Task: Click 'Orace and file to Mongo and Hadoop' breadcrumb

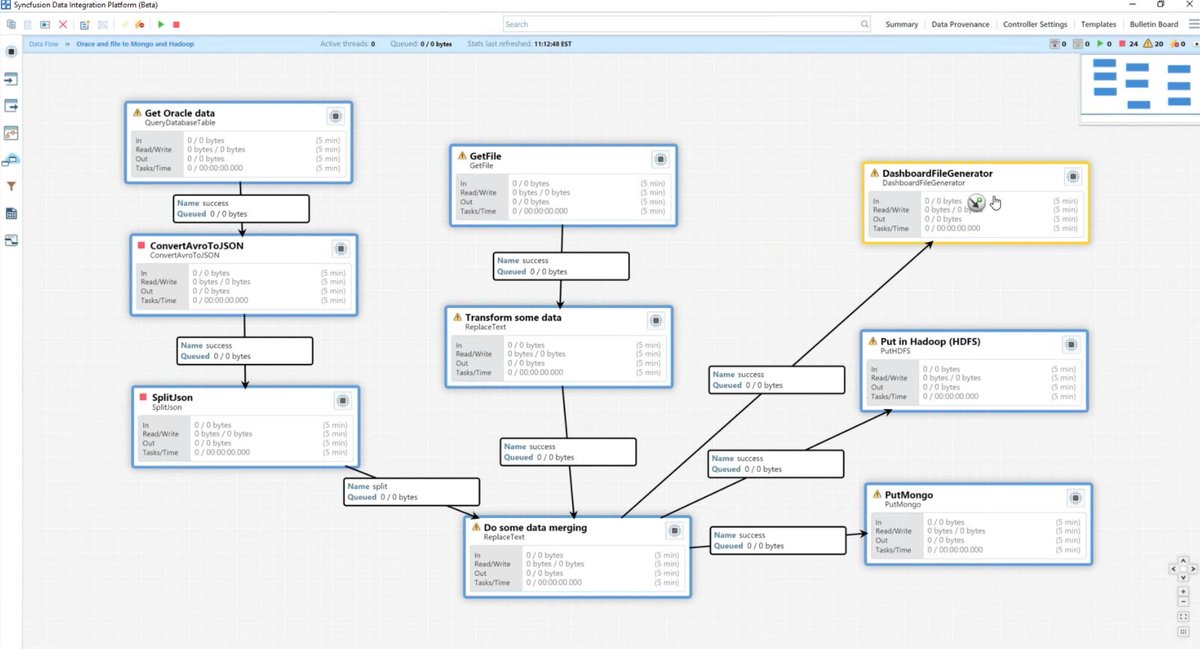Action: (135, 44)
